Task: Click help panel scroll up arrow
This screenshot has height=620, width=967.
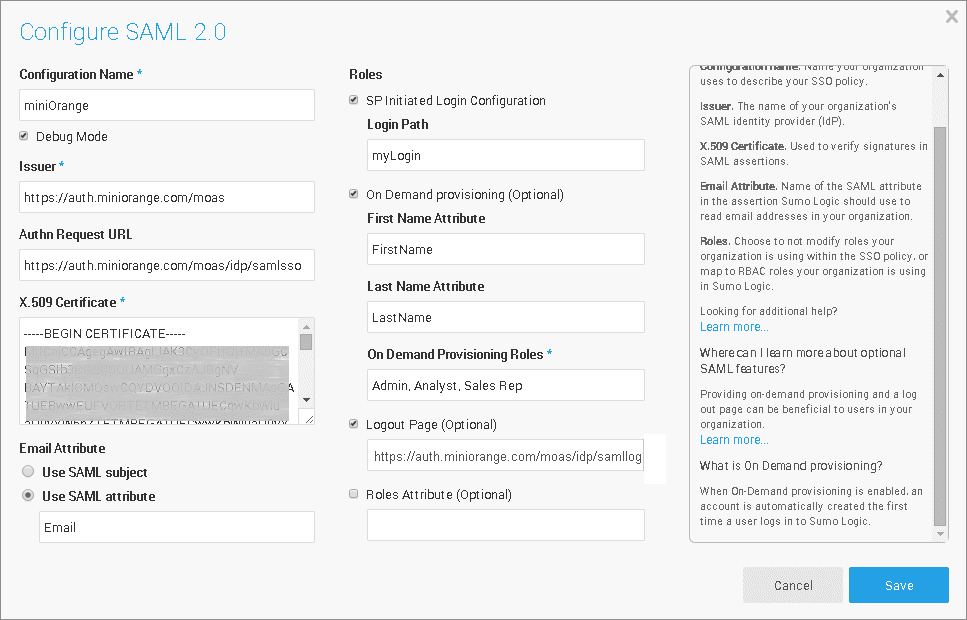Action: (940, 75)
